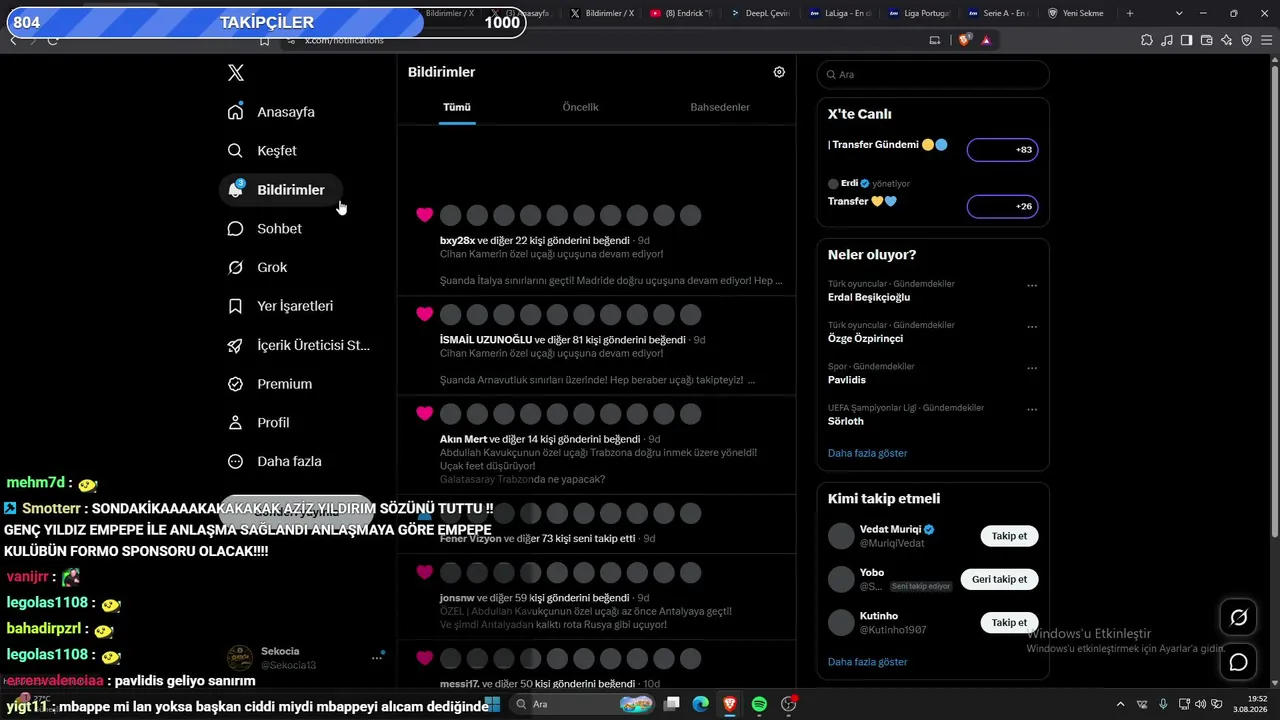Switch to the Serie A browser tab
This screenshot has height=720, width=1280.
[x=999, y=13]
